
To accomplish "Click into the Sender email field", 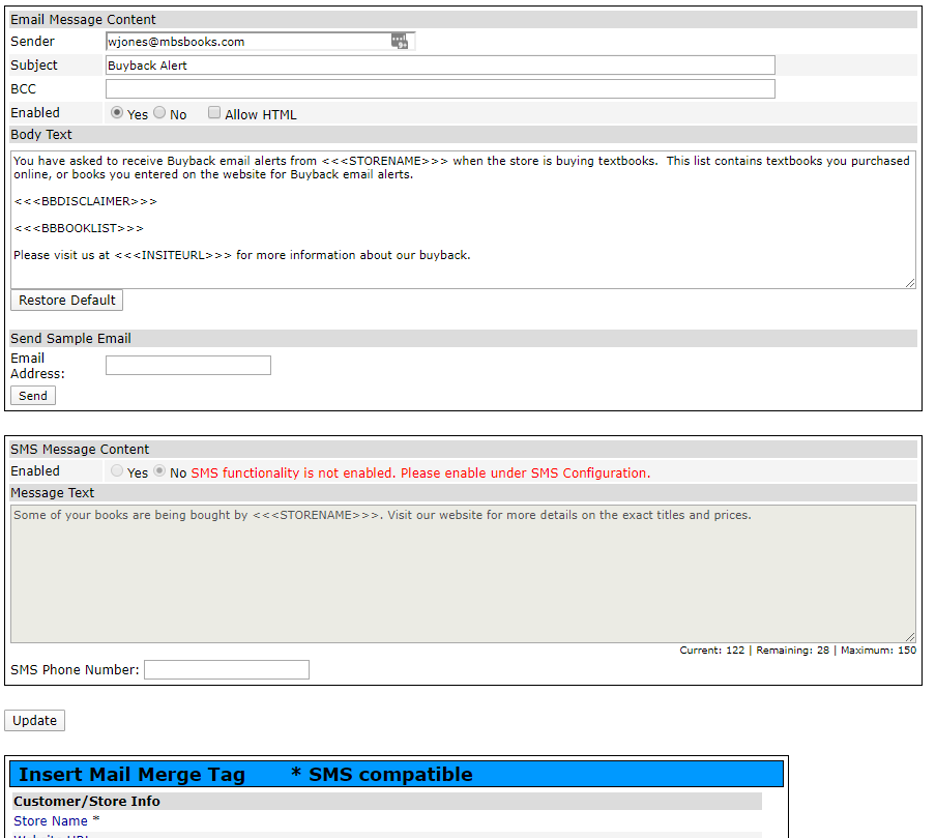I will 247,42.
